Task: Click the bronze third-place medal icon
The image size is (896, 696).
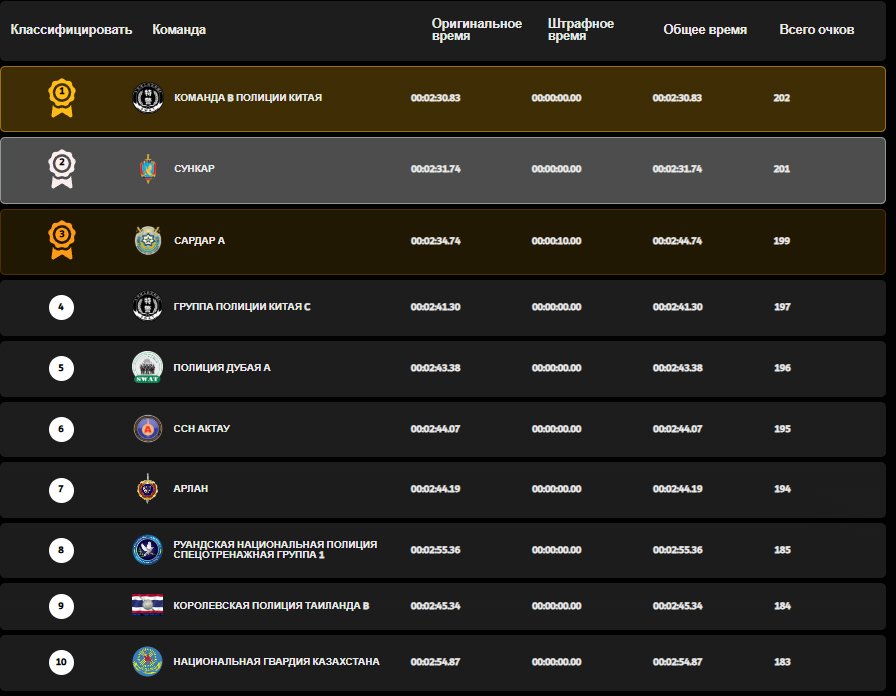Action: [62, 240]
